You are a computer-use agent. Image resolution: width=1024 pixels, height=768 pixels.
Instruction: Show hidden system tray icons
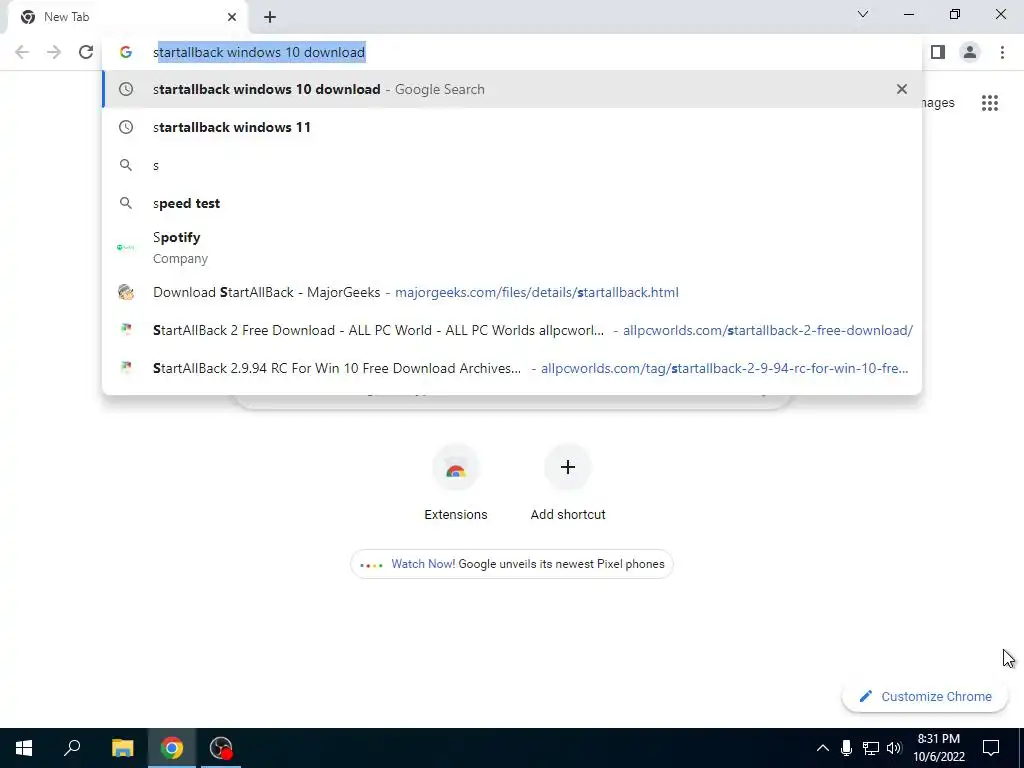[x=823, y=748]
